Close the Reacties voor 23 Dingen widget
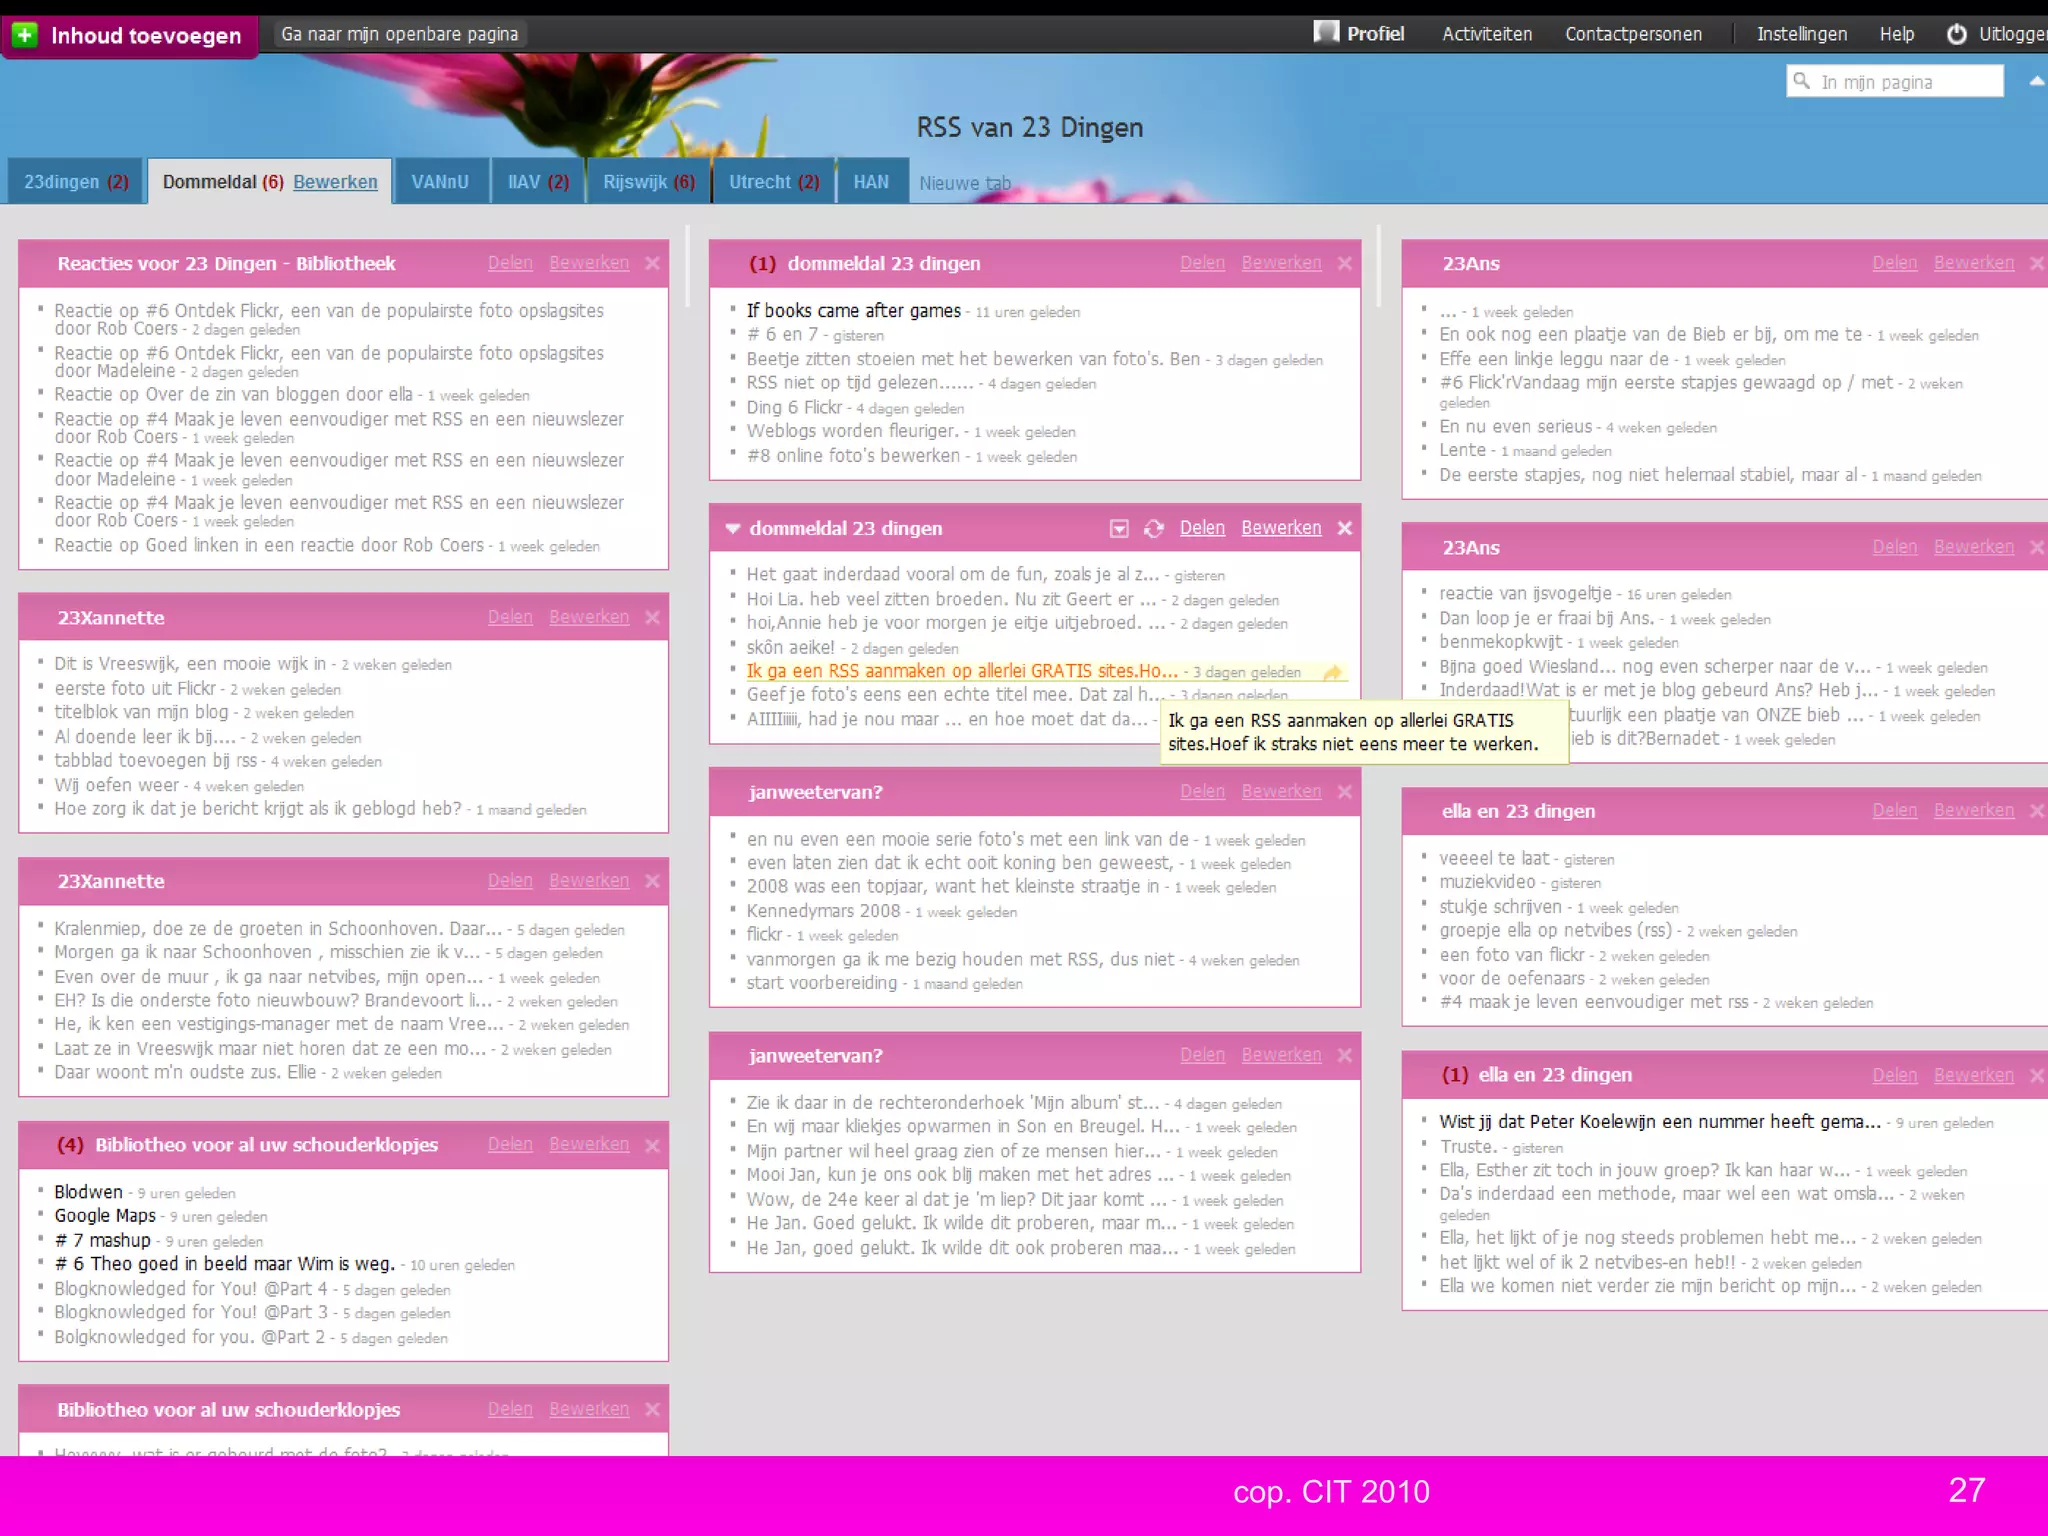 coord(653,264)
